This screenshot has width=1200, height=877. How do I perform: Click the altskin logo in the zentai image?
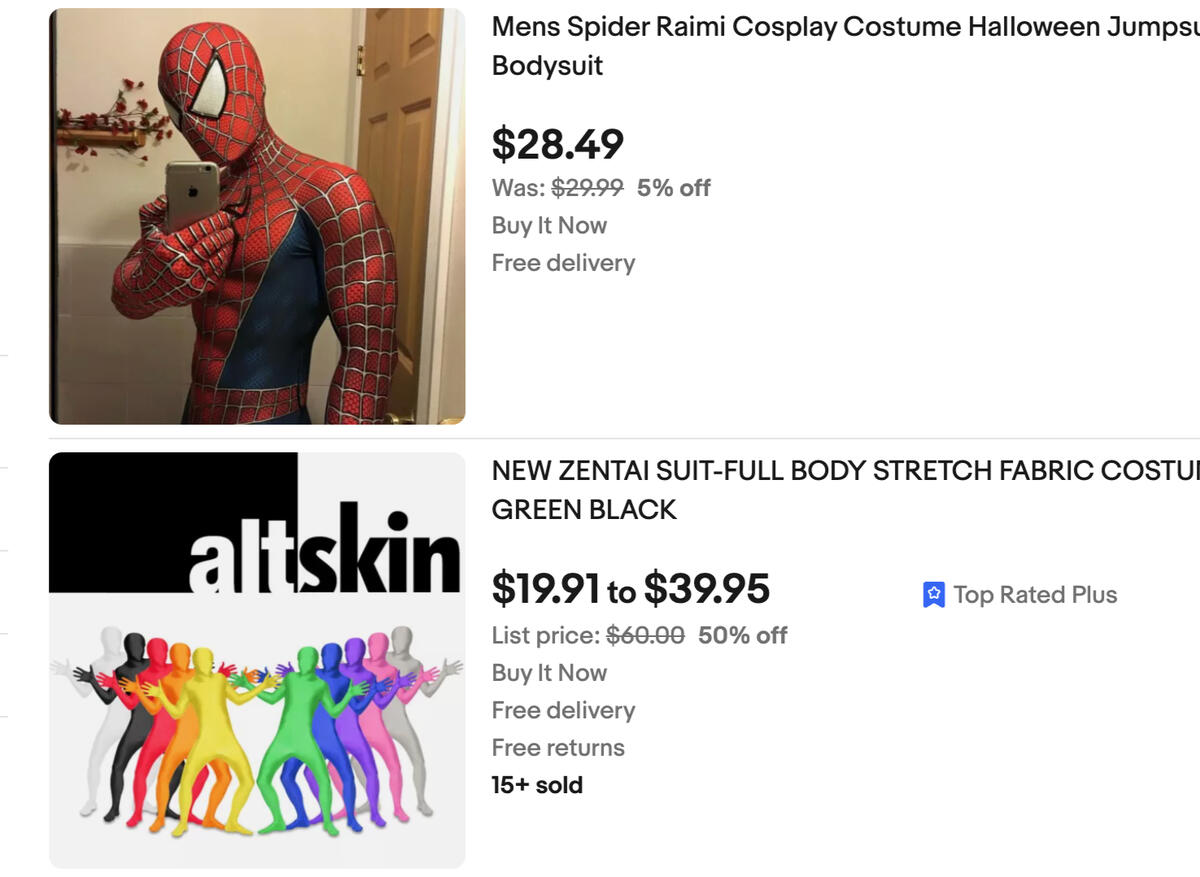click(x=323, y=550)
